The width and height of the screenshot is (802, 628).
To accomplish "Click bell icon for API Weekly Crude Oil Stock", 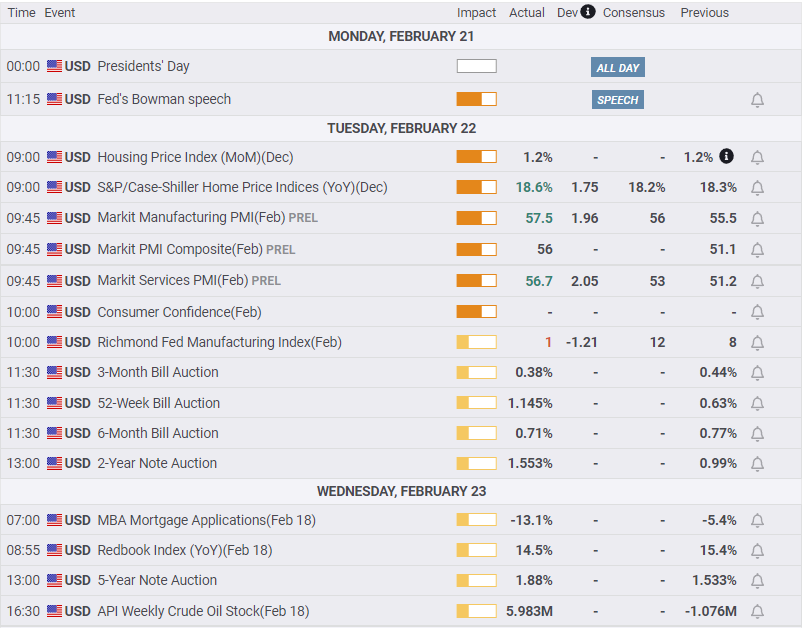I will pos(757,611).
